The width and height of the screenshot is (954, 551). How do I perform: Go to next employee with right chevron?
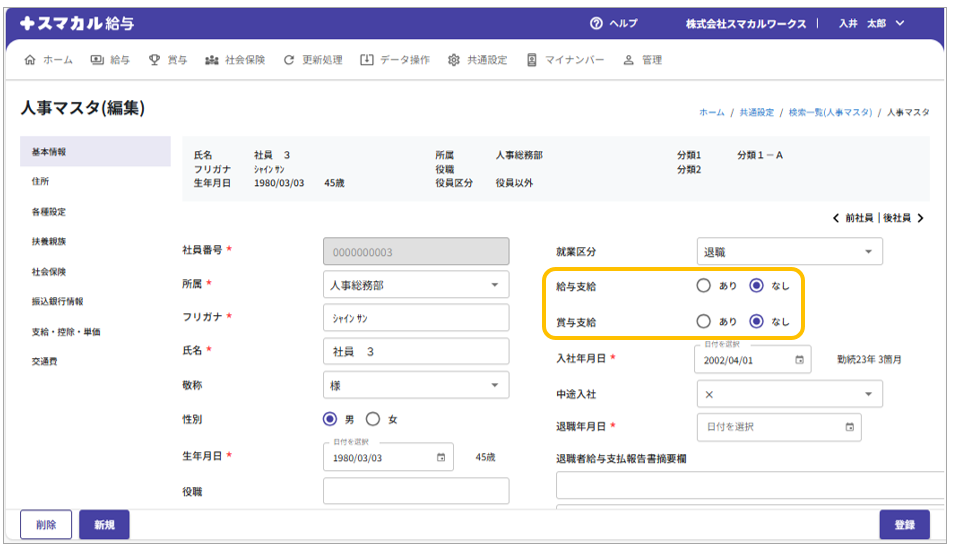(920, 218)
